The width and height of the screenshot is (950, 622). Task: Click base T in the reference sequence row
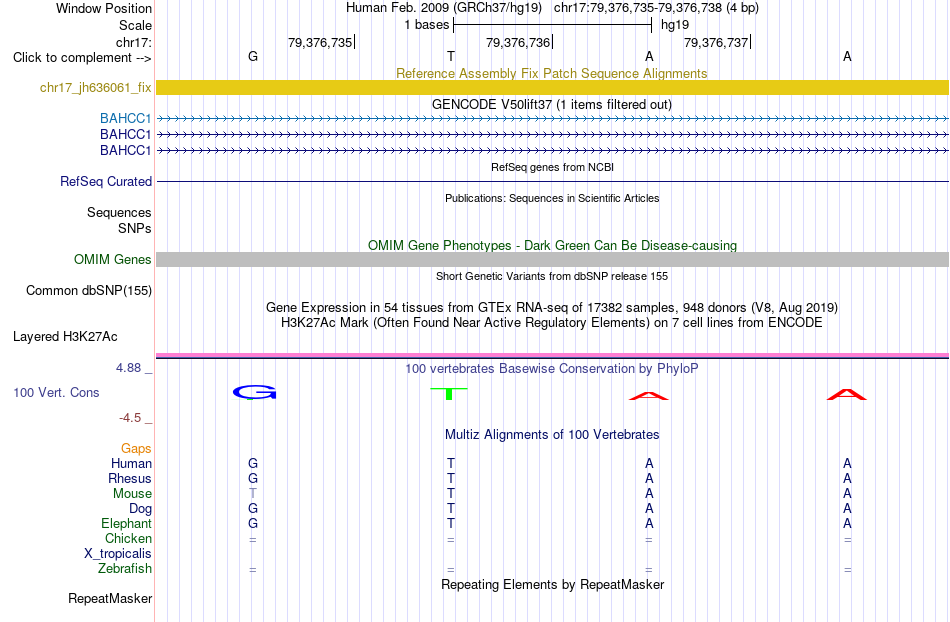click(450, 56)
